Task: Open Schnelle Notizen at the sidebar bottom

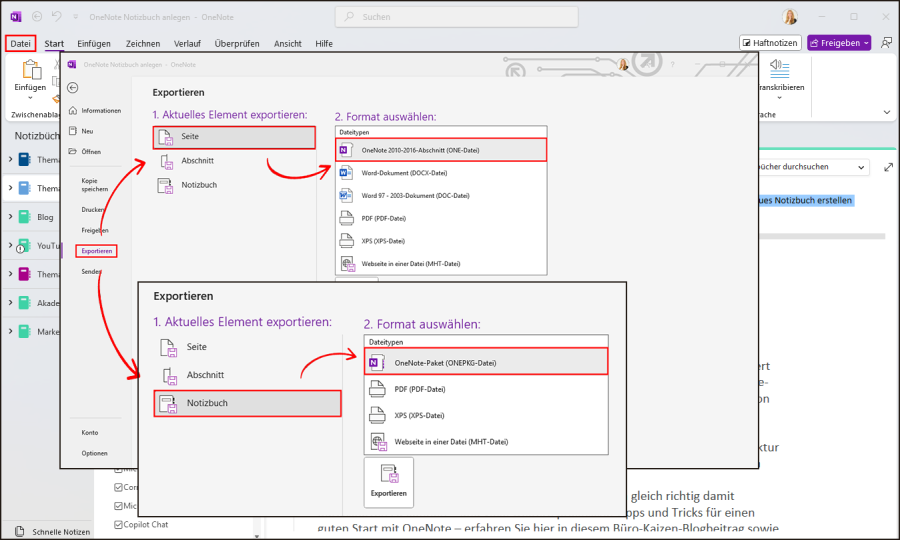Action: point(53,531)
